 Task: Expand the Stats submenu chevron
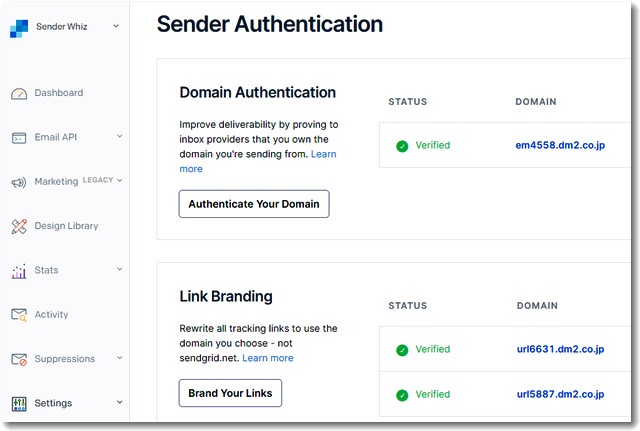[x=120, y=269]
